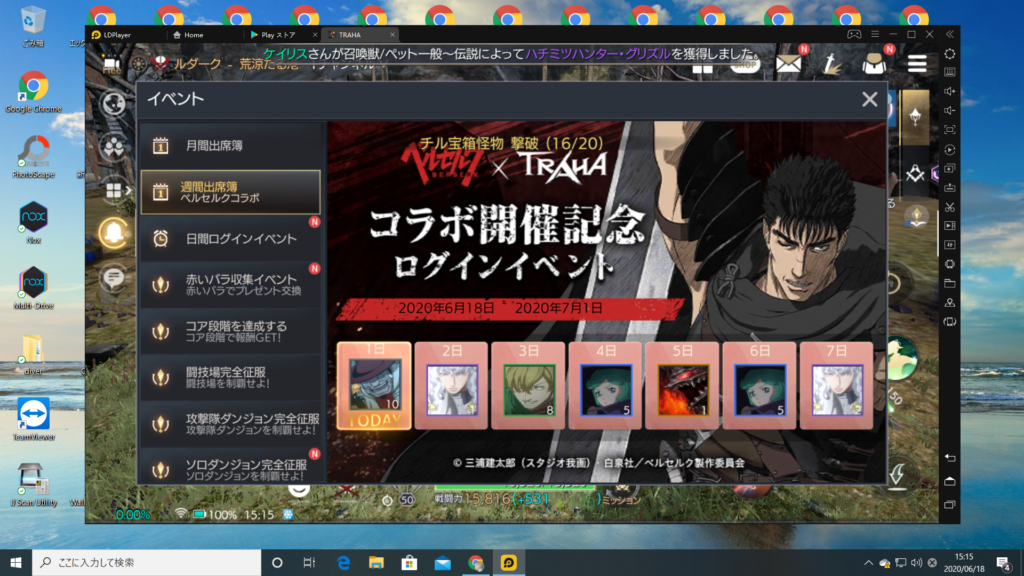Viewport: 1024px width, 576px height.
Task: Toggle LDPlayer fullscreen mode
Action: click(950, 130)
